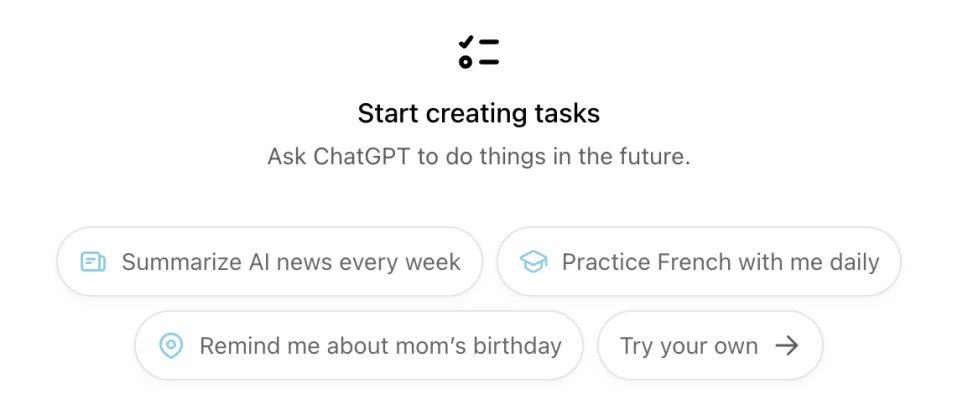Choose the Summarize AI news every week suggestion
Image resolution: width=960 pixels, height=420 pixels.
tap(269, 262)
